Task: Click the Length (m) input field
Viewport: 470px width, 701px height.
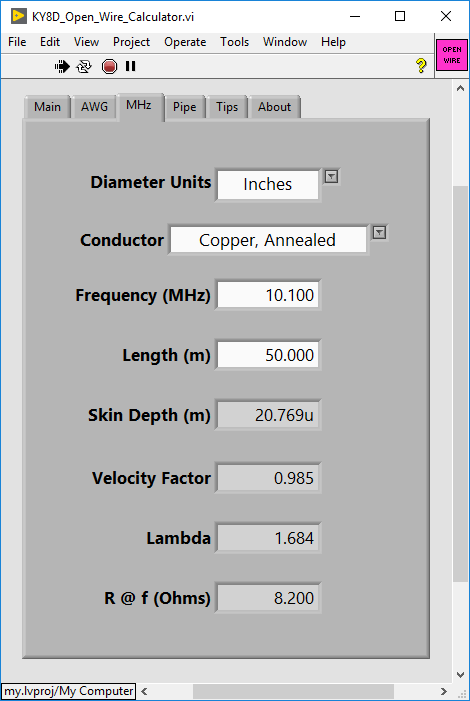Action: click(268, 355)
